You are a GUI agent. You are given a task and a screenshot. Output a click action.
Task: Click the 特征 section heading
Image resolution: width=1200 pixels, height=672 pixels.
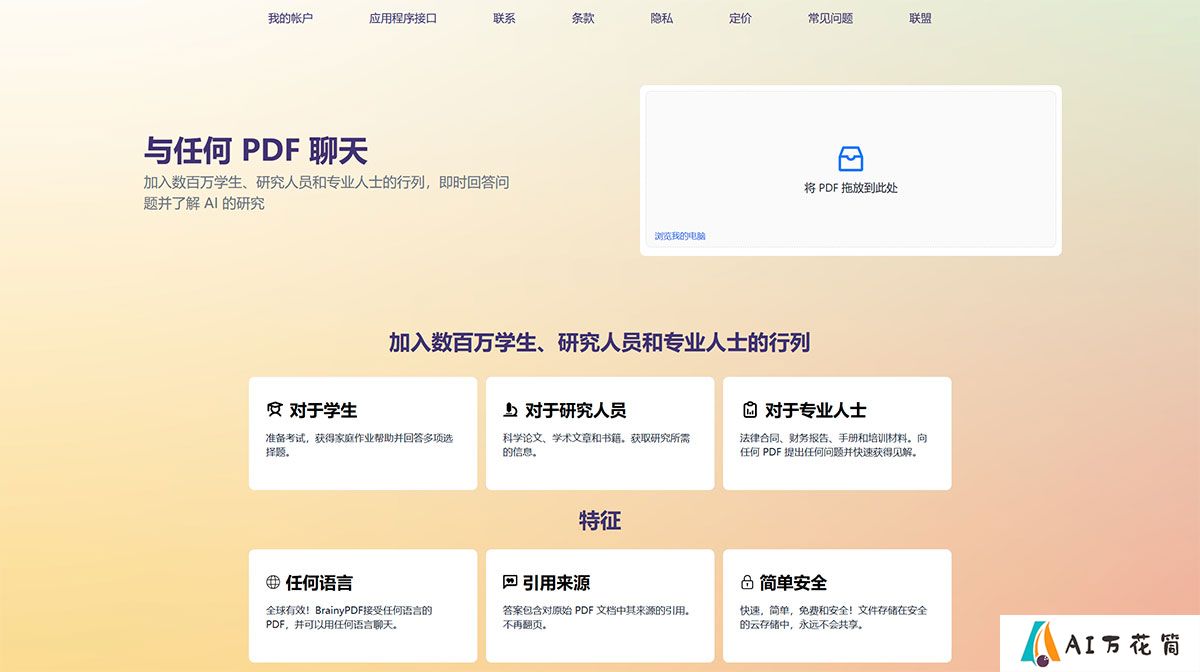600,521
